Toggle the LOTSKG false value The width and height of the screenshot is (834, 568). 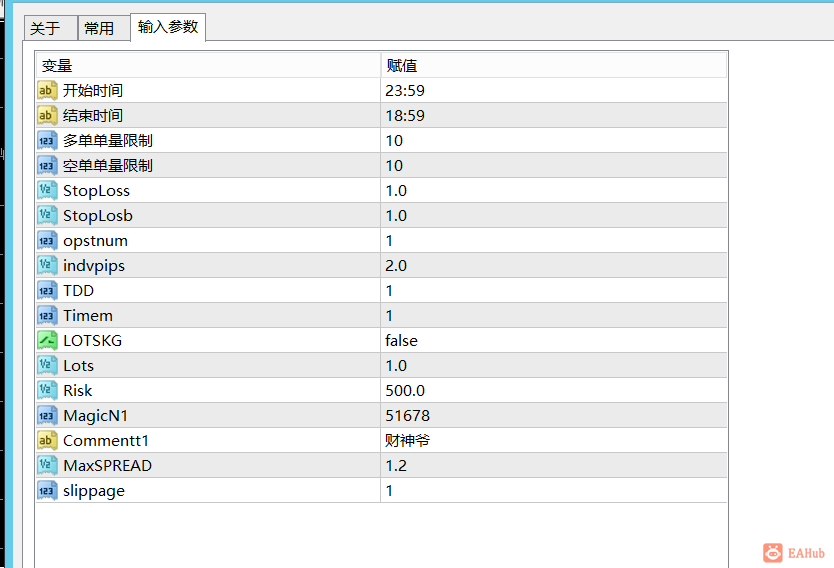(402, 340)
